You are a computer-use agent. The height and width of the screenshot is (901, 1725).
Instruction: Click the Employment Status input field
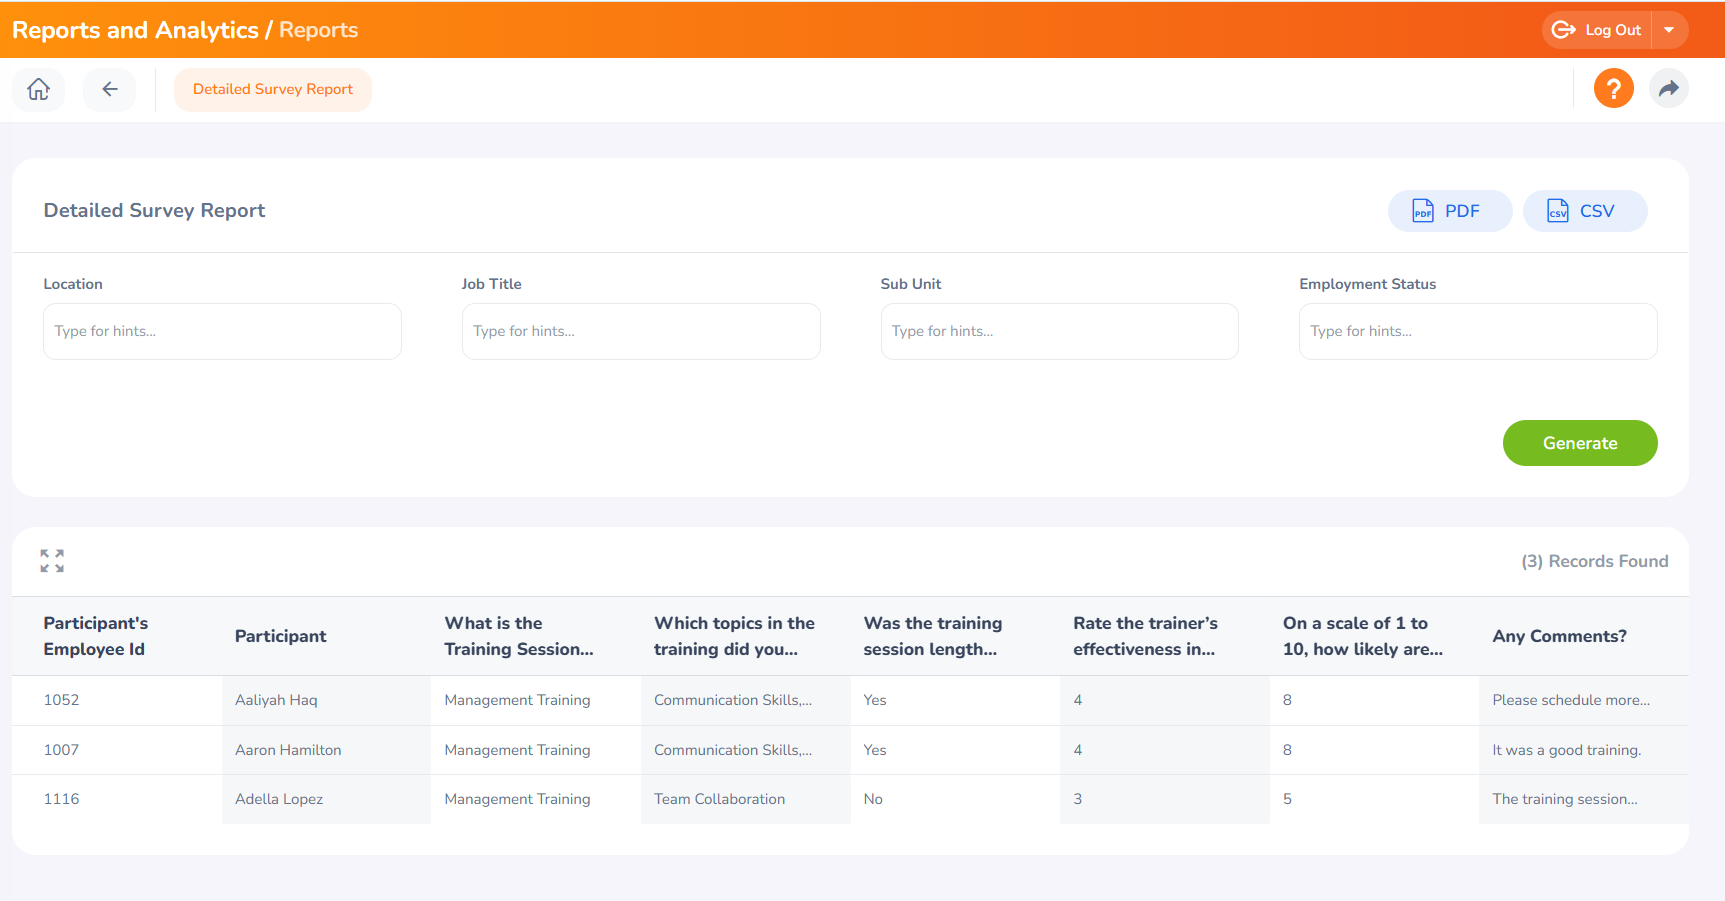tap(1477, 331)
